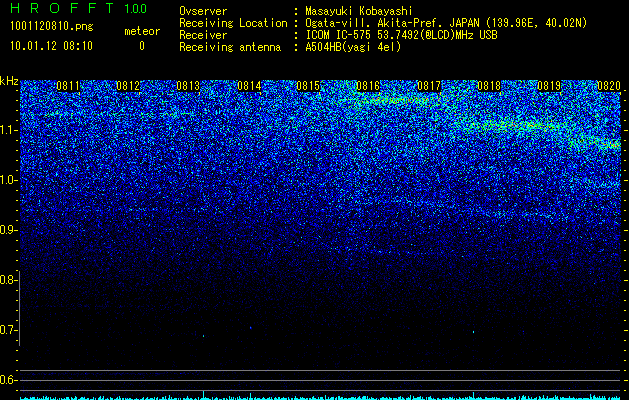The image size is (629, 400).
Task: Click the 0811 time marker
Action: click(68, 86)
